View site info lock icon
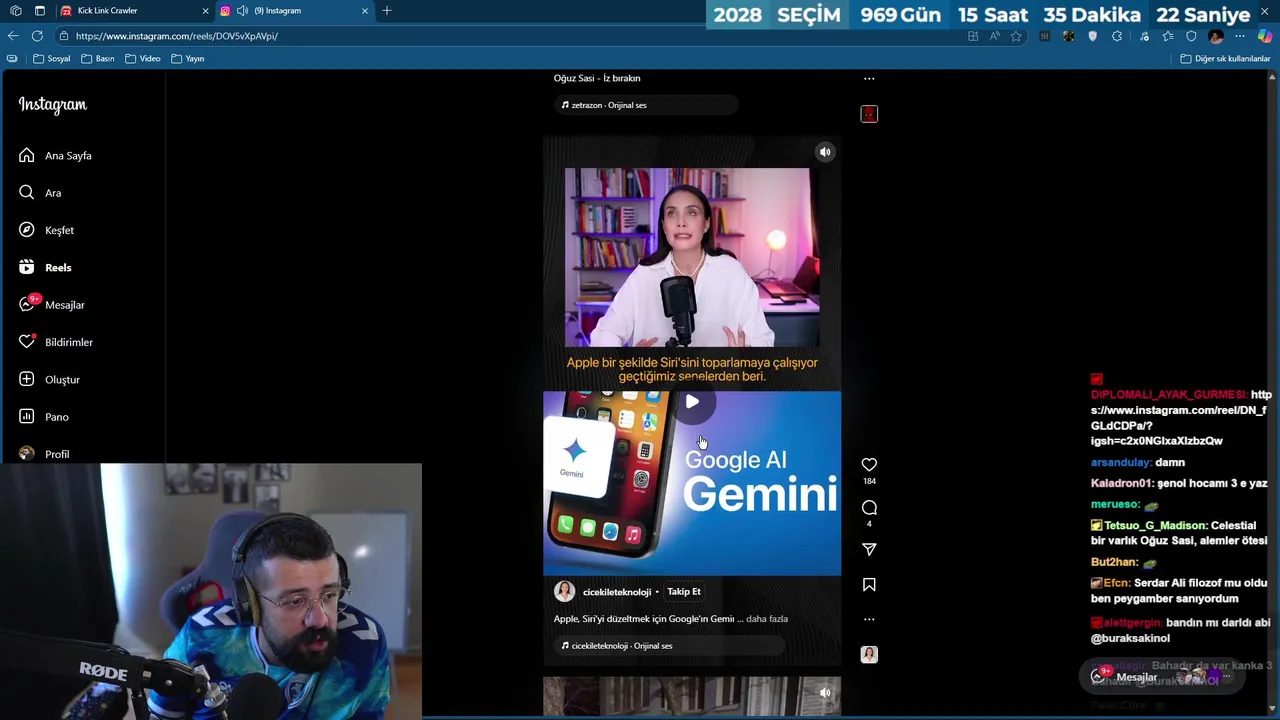 click(x=64, y=36)
